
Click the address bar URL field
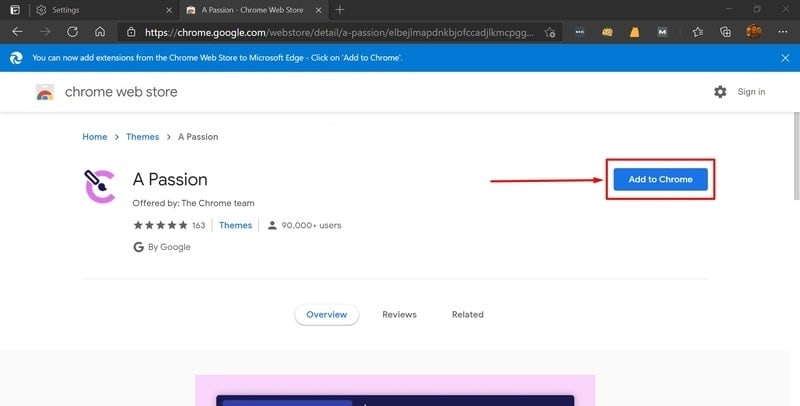point(339,32)
